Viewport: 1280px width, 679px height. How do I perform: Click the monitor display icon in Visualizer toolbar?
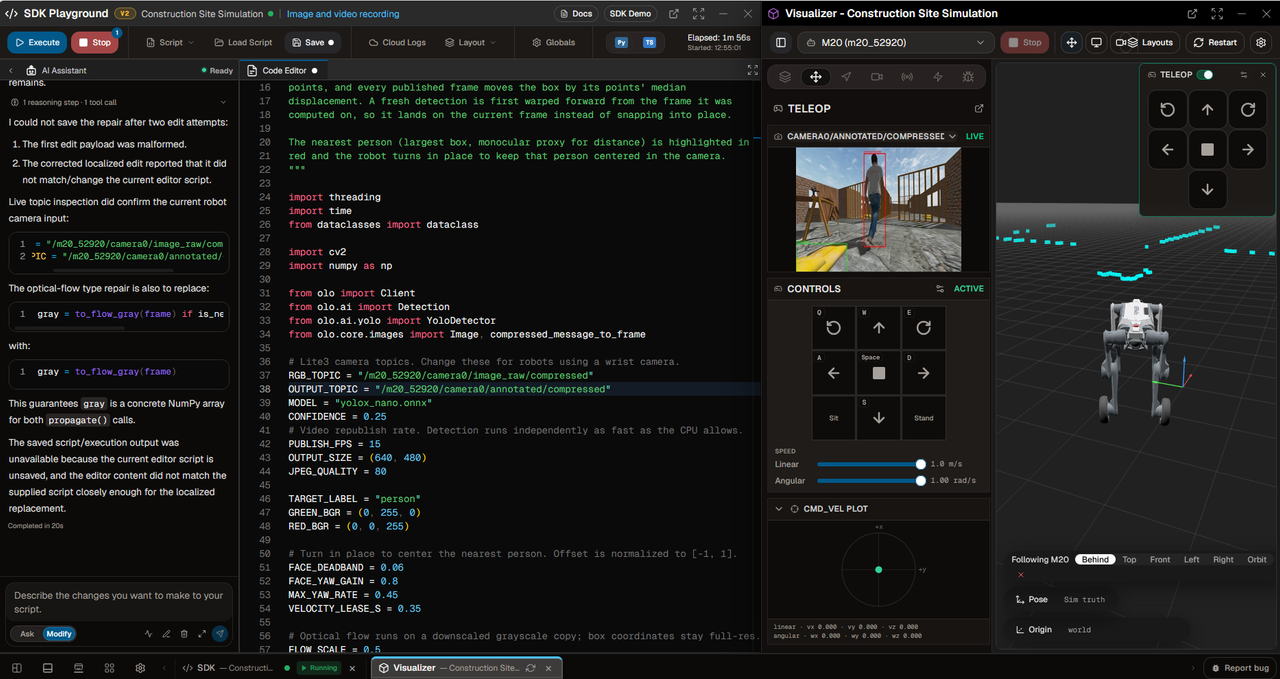1096,43
